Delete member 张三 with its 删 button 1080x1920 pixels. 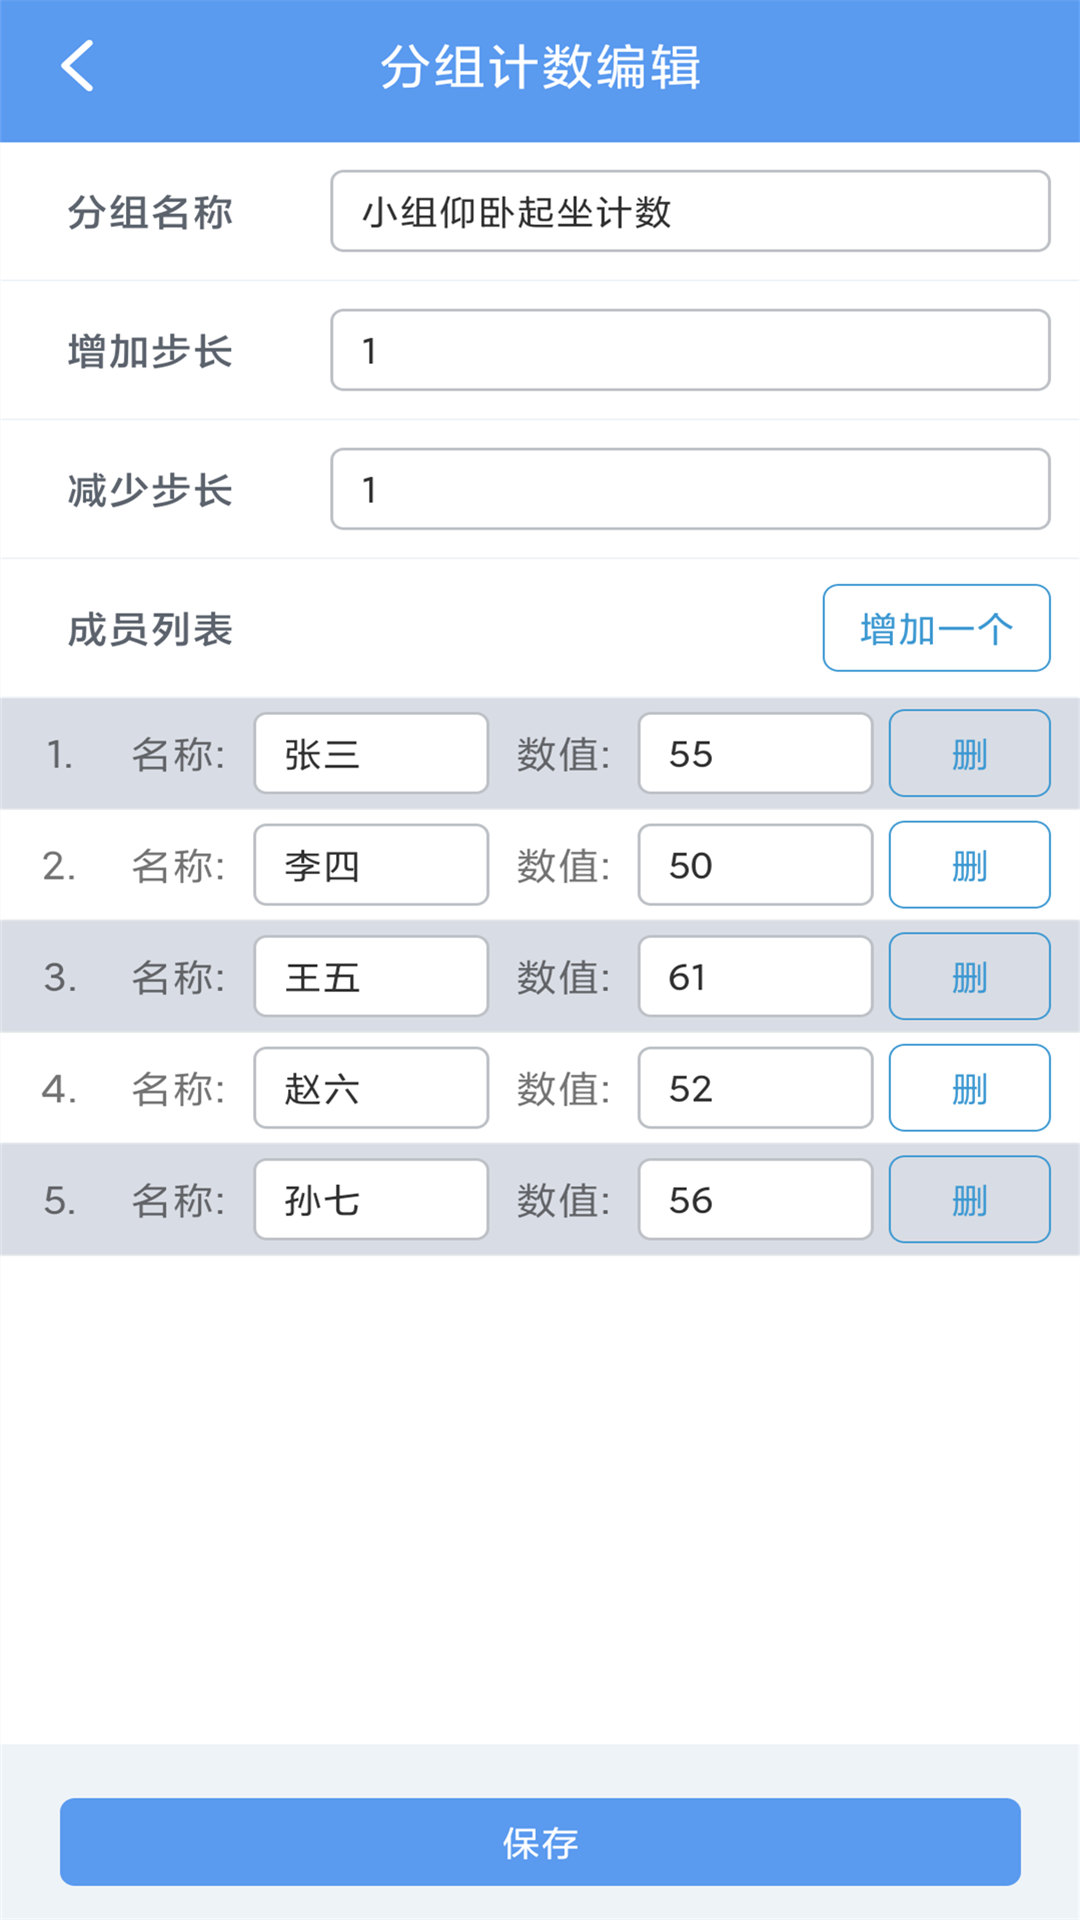pos(968,753)
